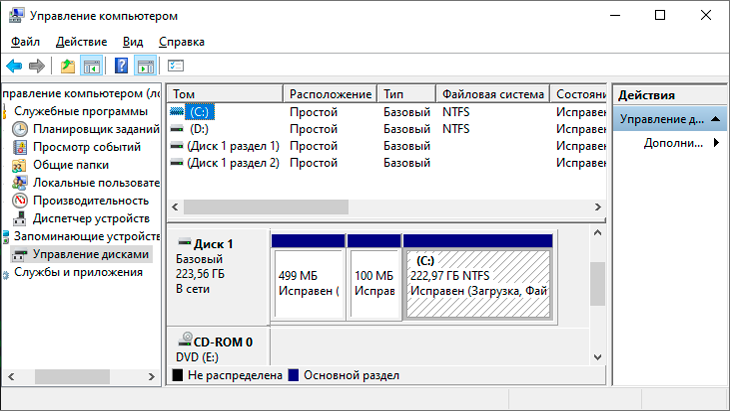
Task: Click the black Не распределена legend swatch
Action: click(177, 375)
